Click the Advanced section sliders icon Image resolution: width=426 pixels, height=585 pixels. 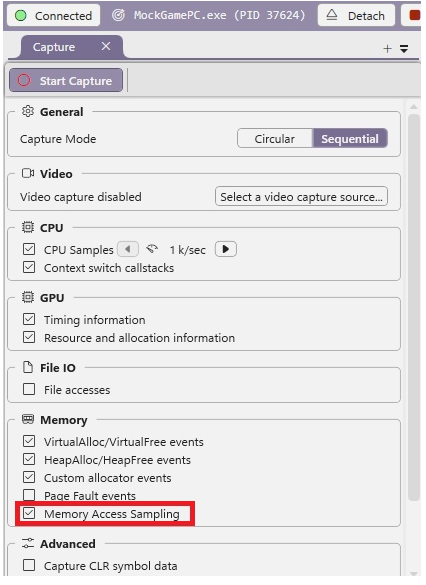point(28,543)
